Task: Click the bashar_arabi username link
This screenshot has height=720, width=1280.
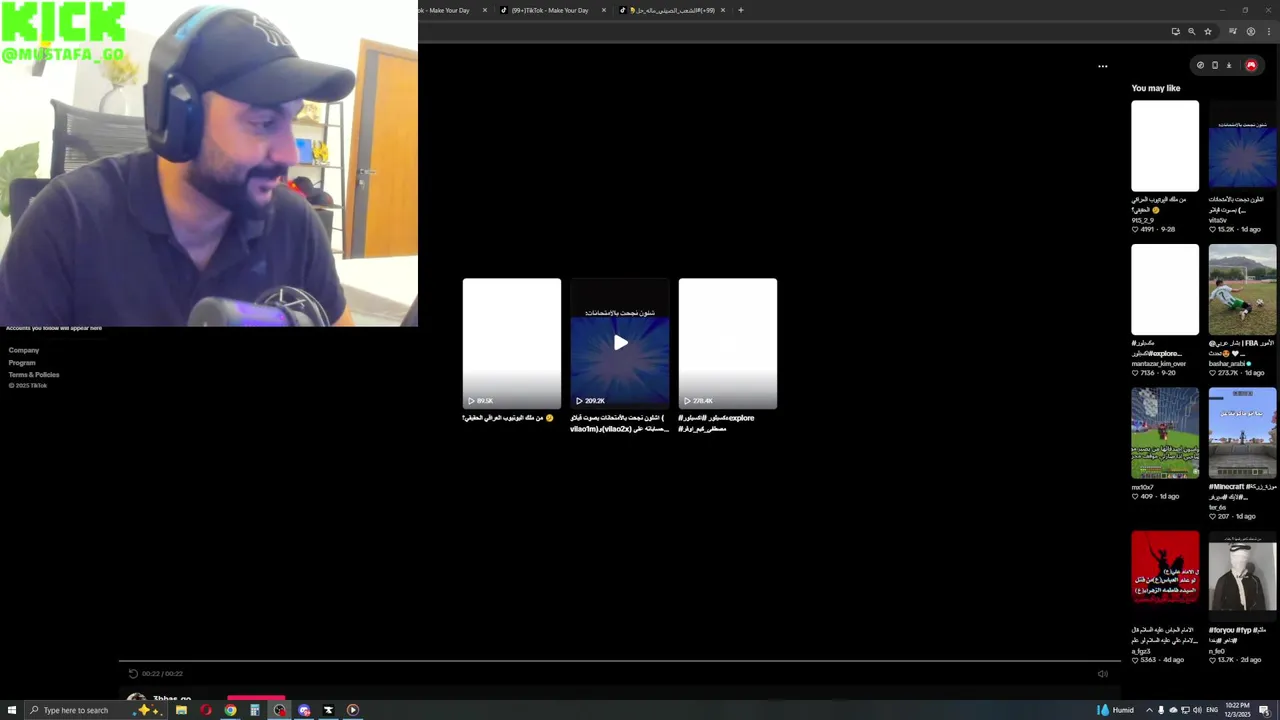Action: coord(1227,364)
